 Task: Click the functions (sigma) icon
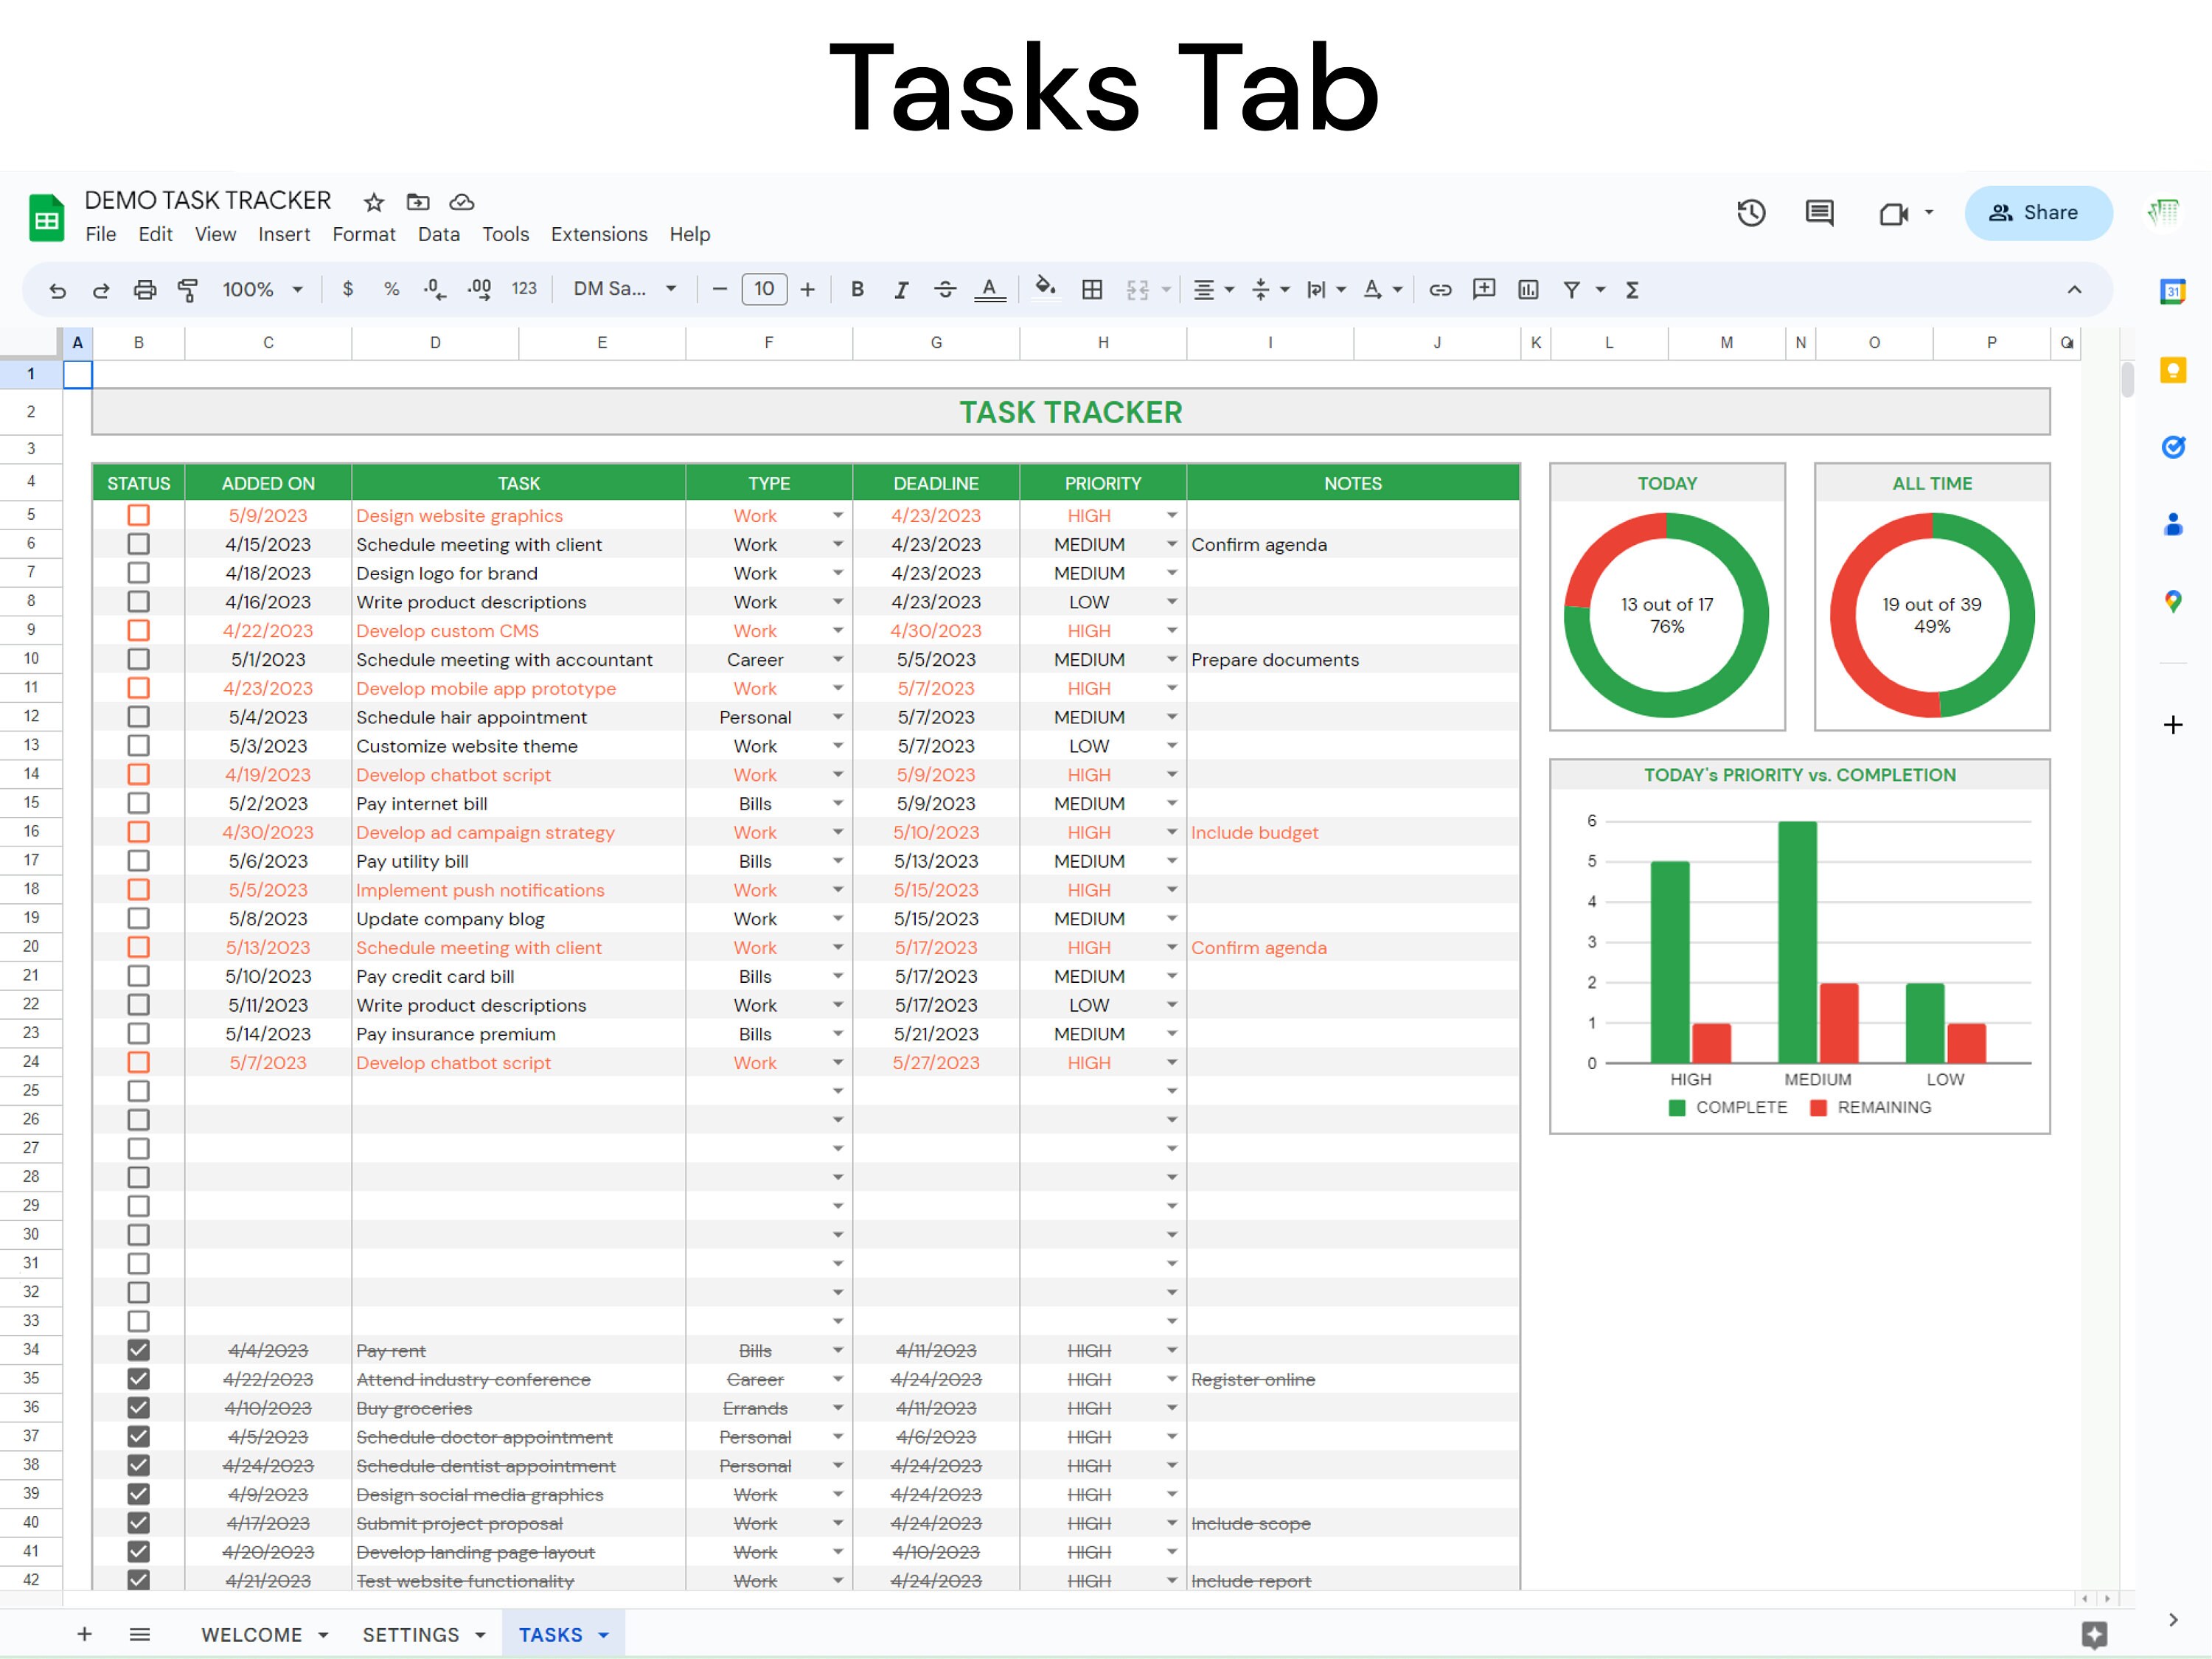coord(1632,290)
